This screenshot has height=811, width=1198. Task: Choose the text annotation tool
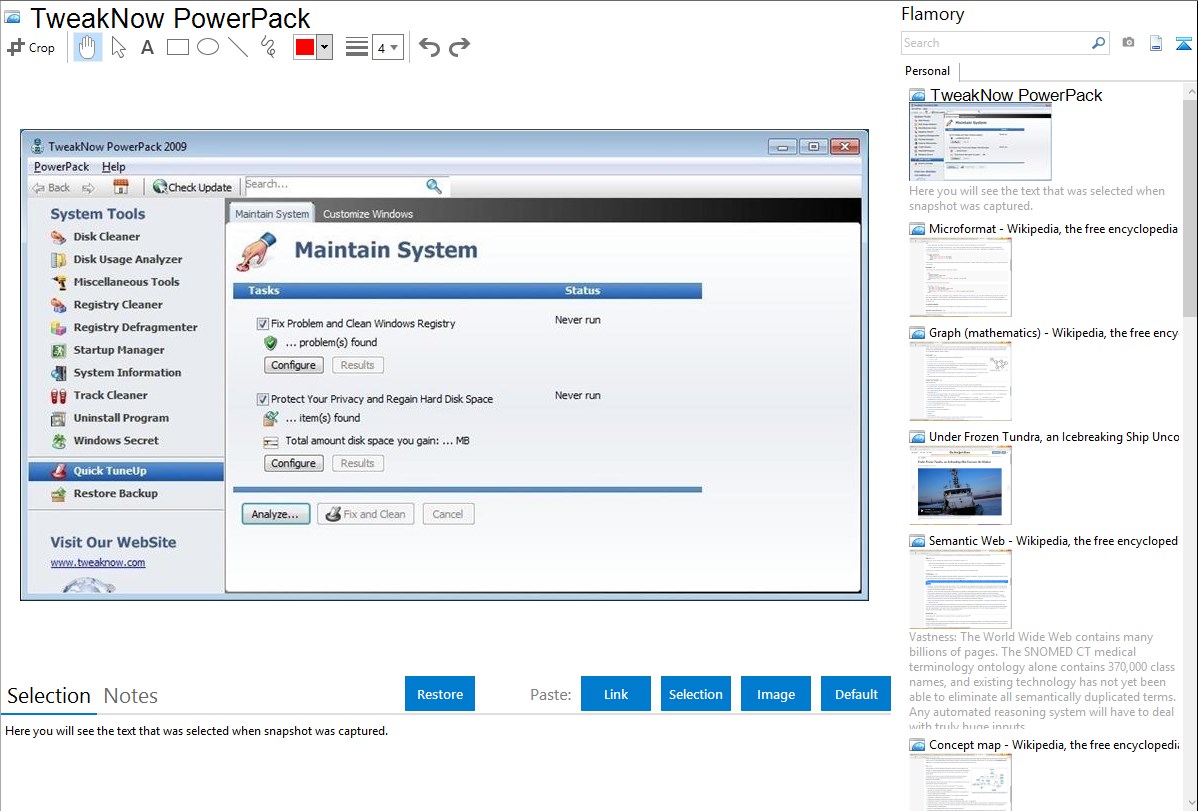(x=147, y=47)
